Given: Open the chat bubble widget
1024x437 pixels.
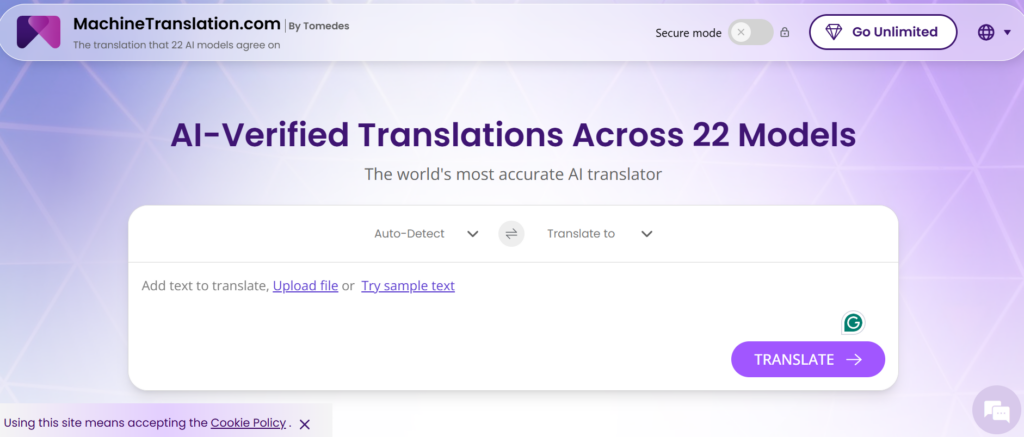Looking at the screenshot, I should [x=996, y=410].
